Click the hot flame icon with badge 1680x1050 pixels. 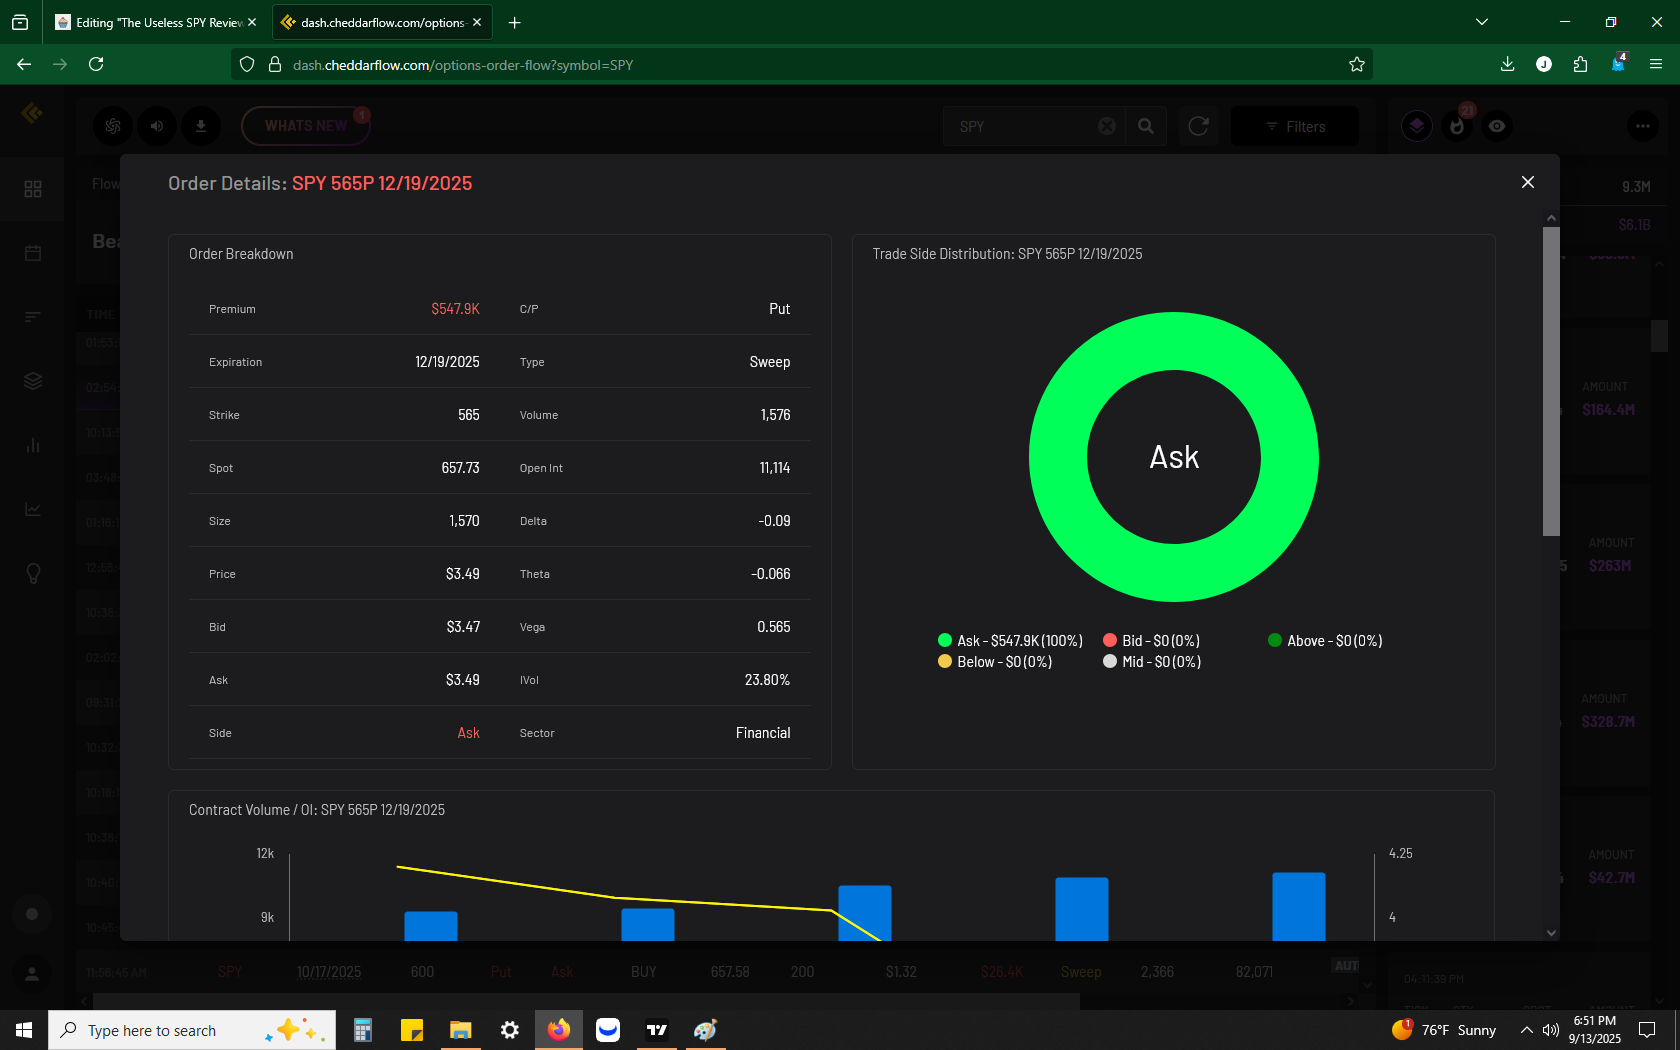[x=1457, y=126]
